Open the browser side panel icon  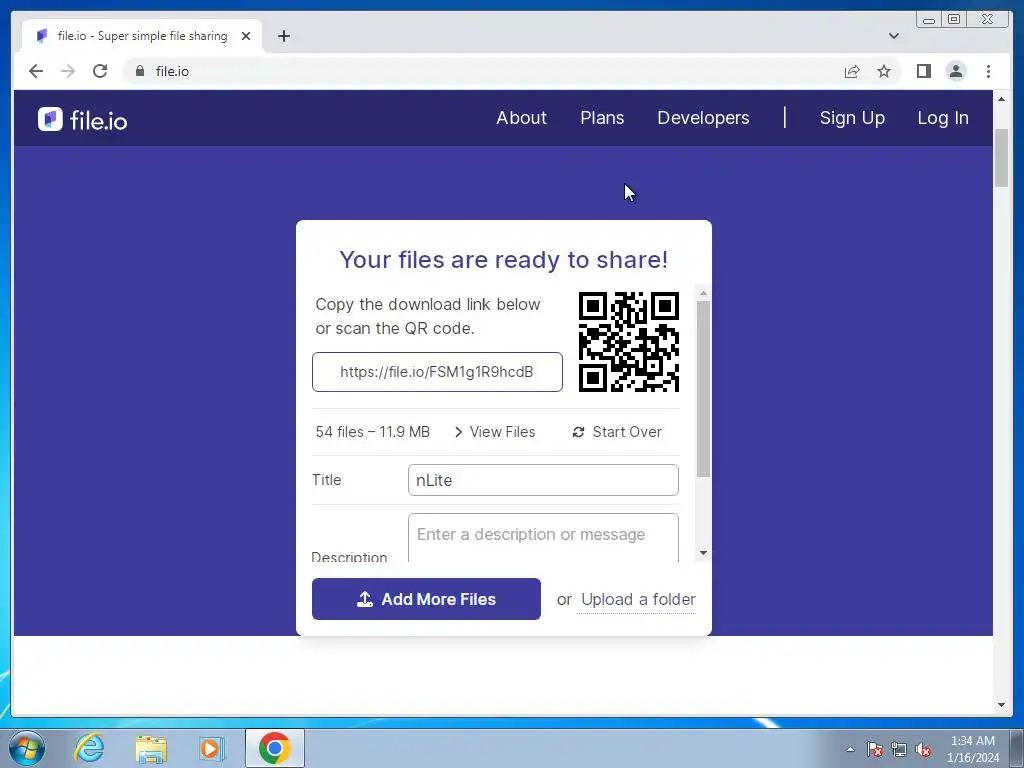click(923, 71)
